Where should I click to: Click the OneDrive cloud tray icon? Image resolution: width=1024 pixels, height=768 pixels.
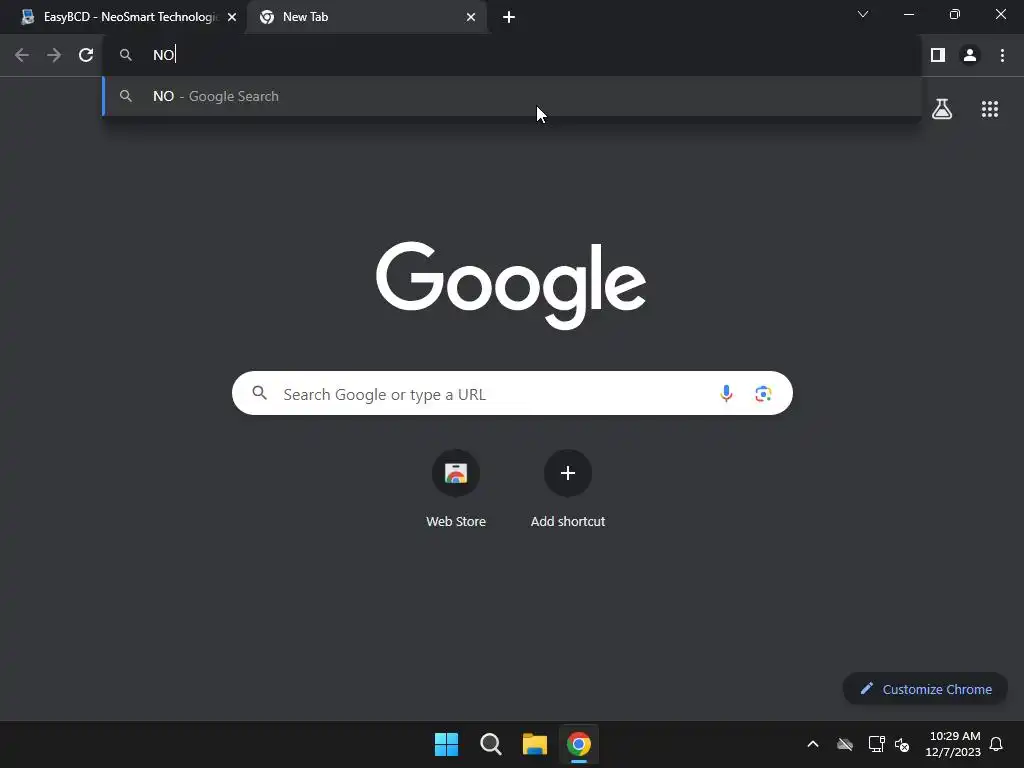[x=844, y=744]
